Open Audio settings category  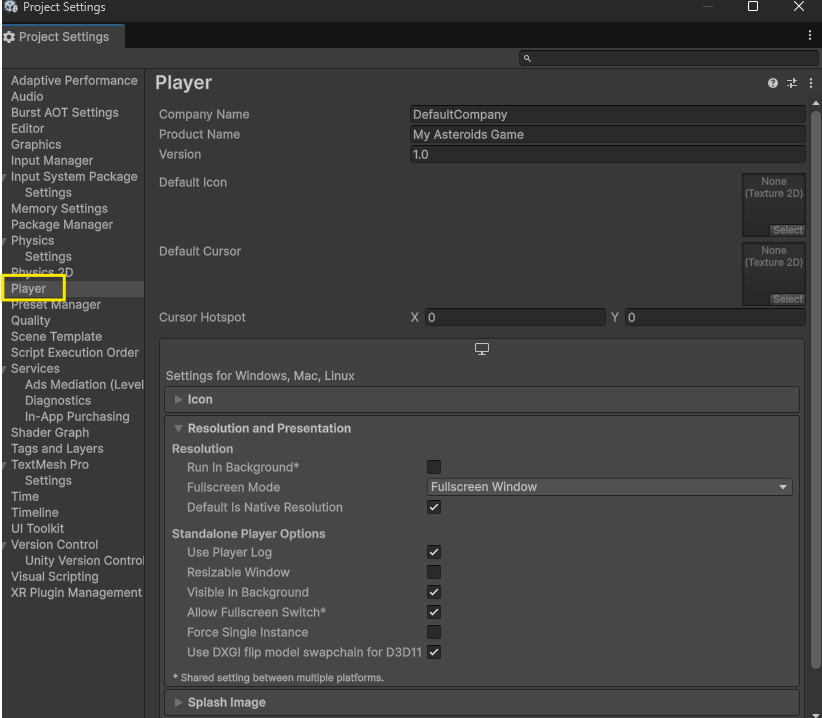27,96
